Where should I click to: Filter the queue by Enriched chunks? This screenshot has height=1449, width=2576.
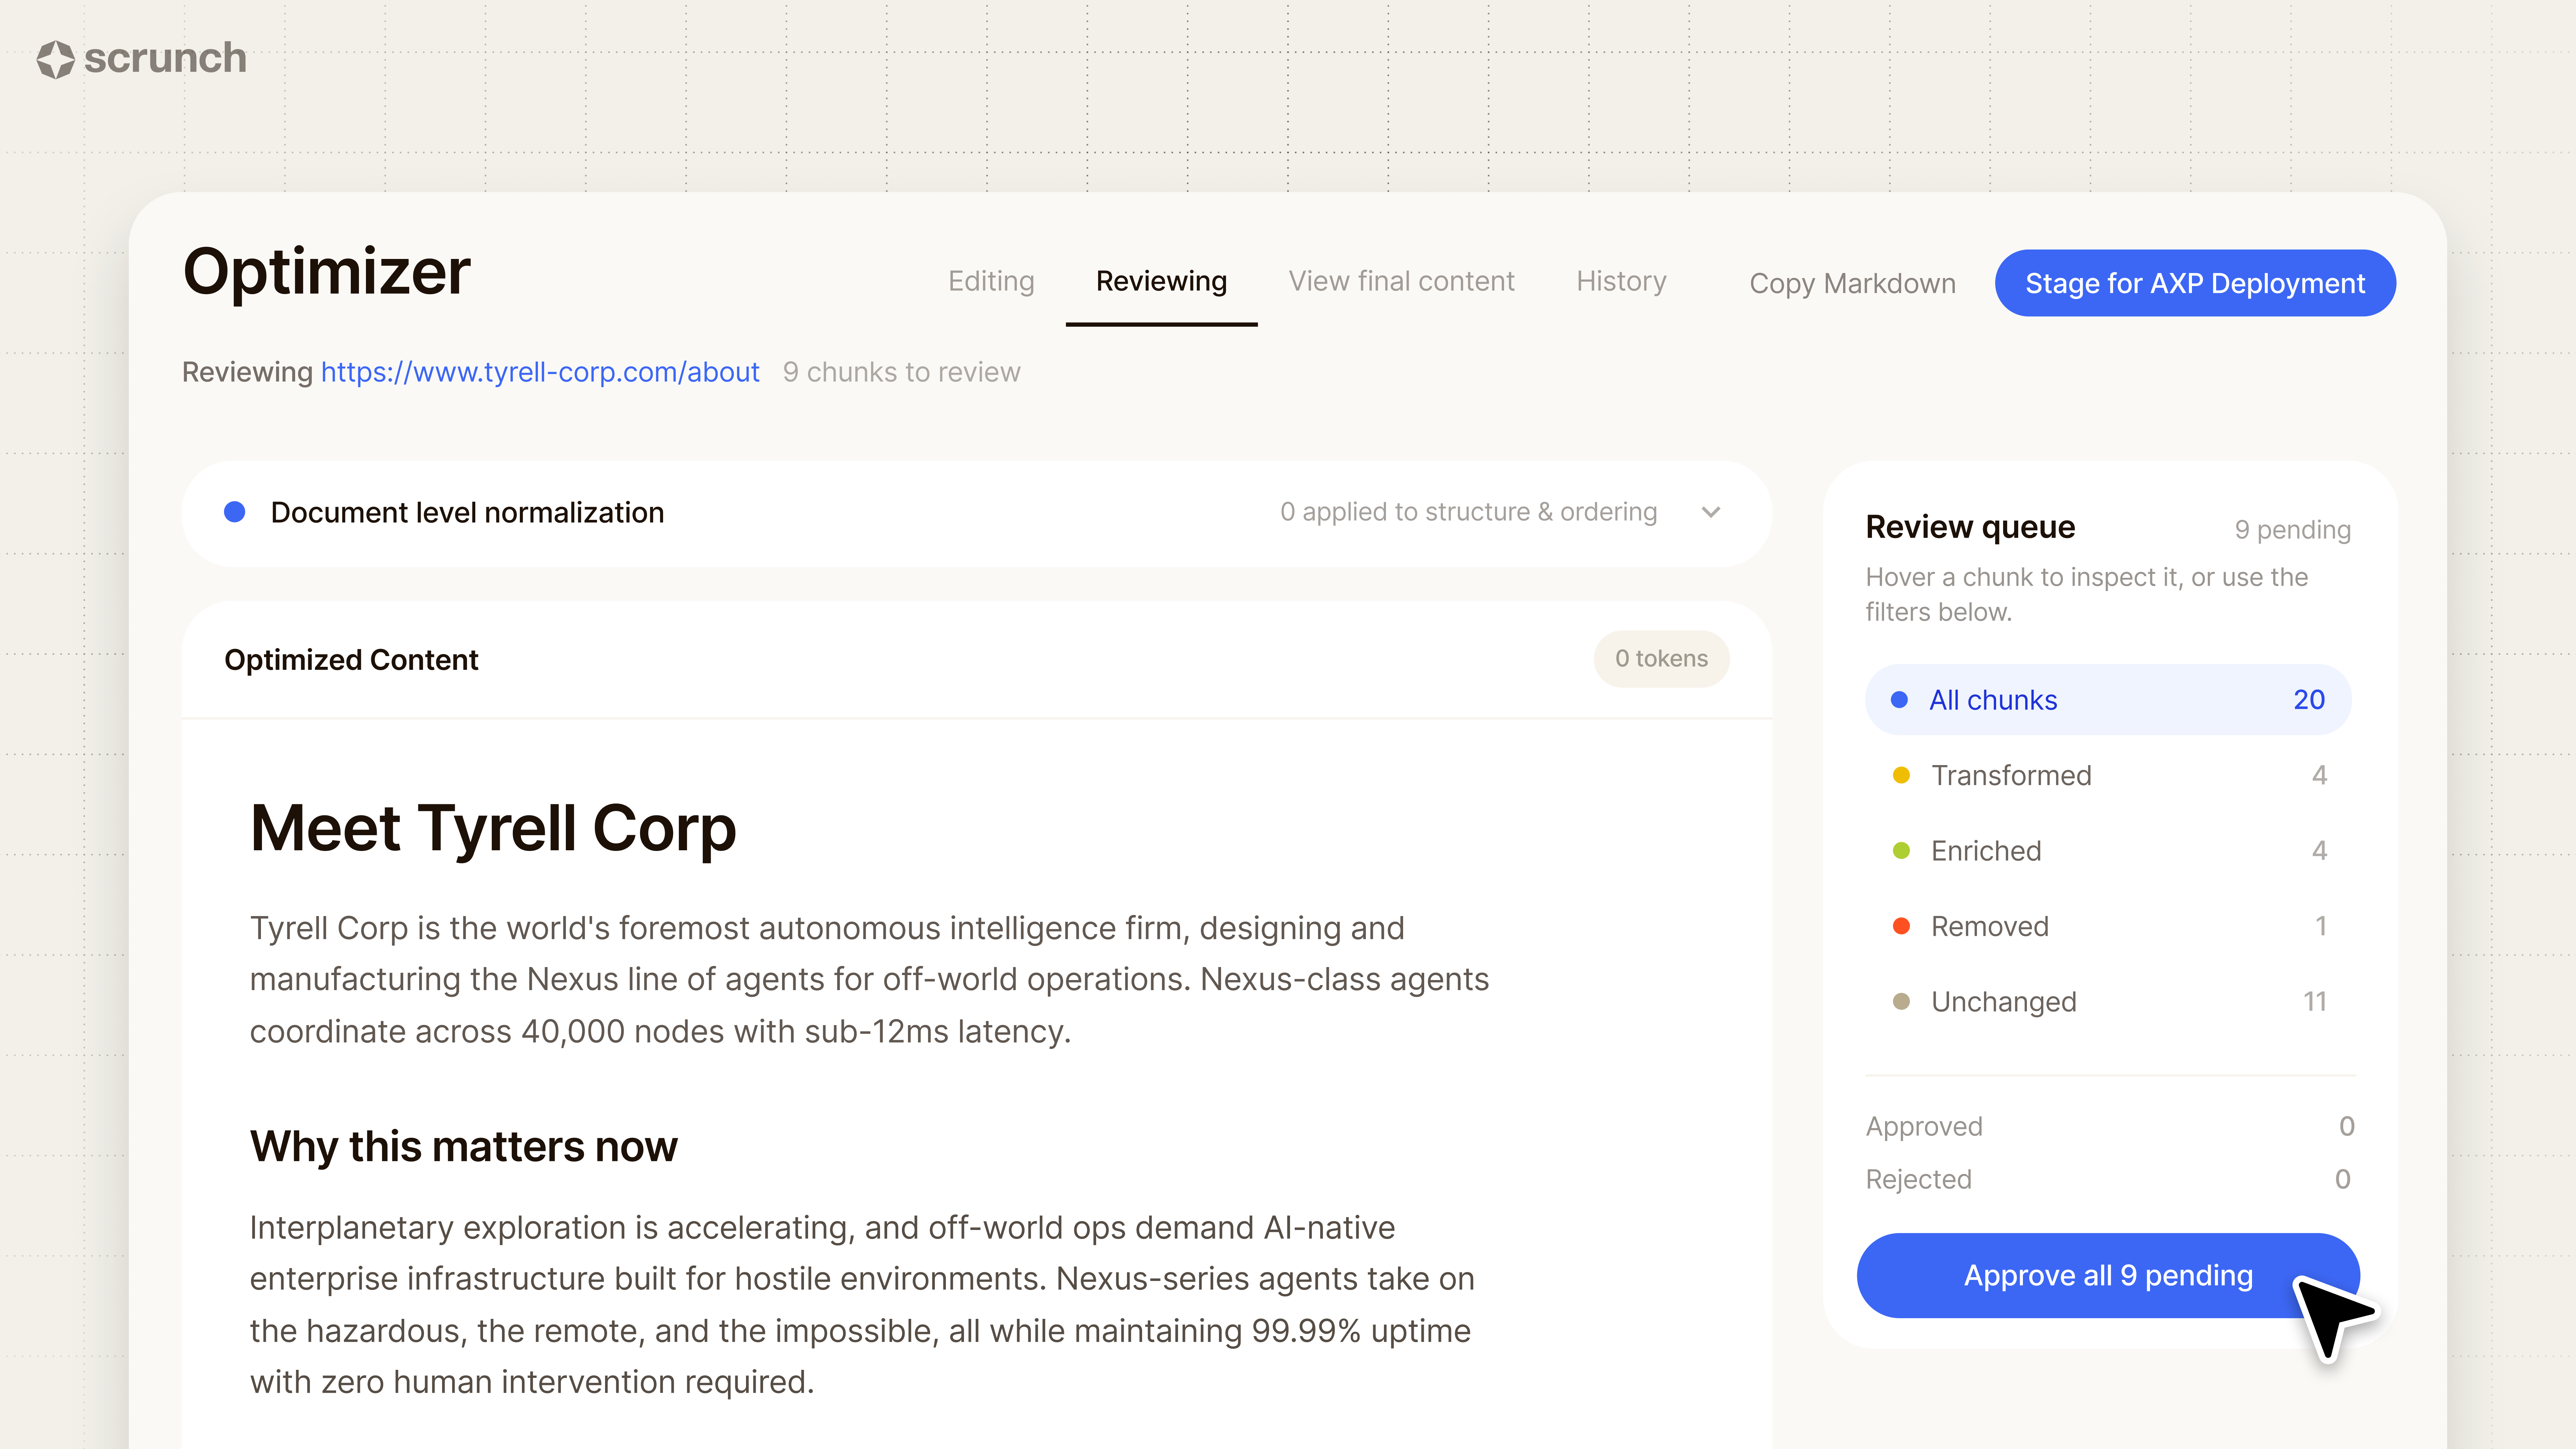(x=2108, y=851)
